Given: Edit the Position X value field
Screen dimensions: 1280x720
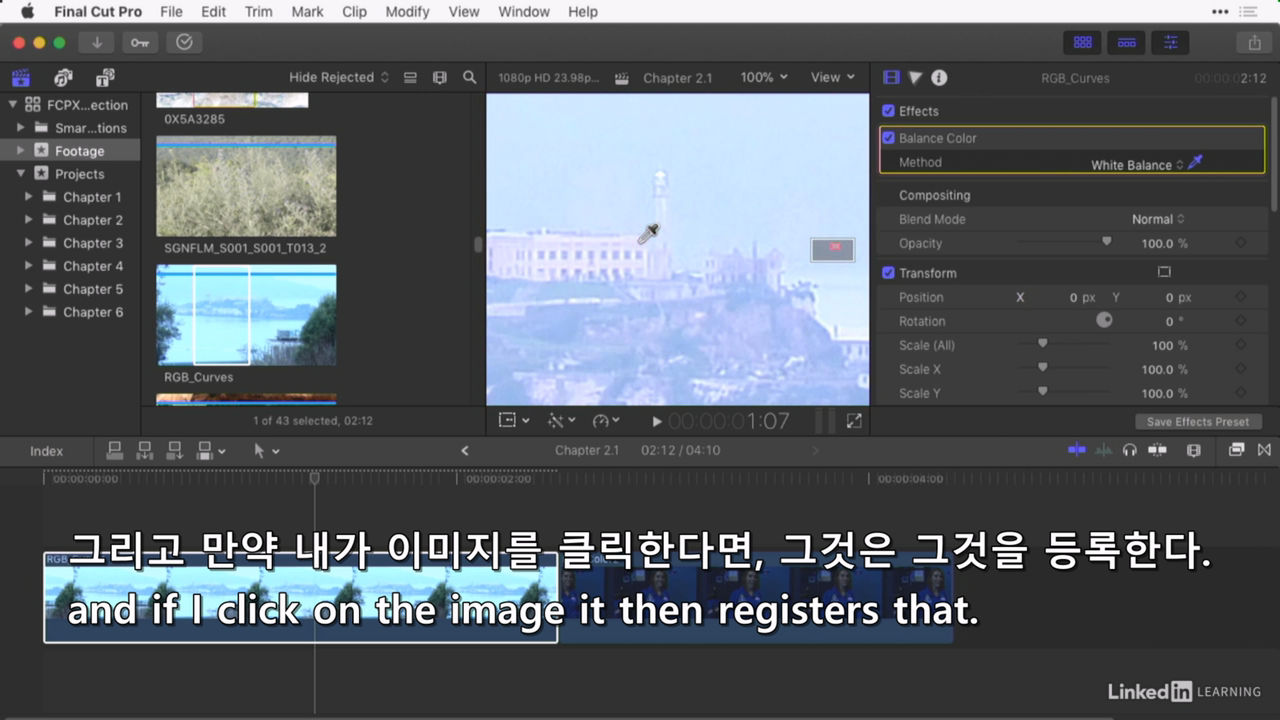Looking at the screenshot, I should 1073,297.
